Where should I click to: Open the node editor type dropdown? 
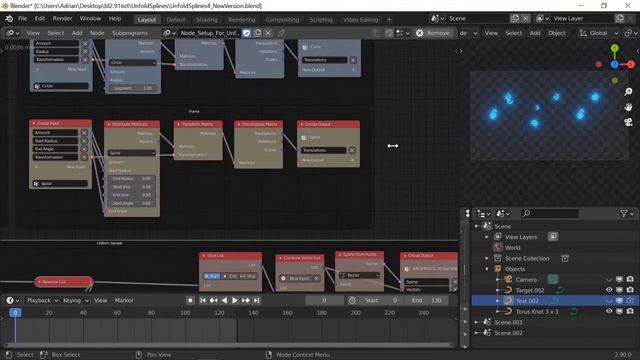pyautogui.click(x=13, y=33)
